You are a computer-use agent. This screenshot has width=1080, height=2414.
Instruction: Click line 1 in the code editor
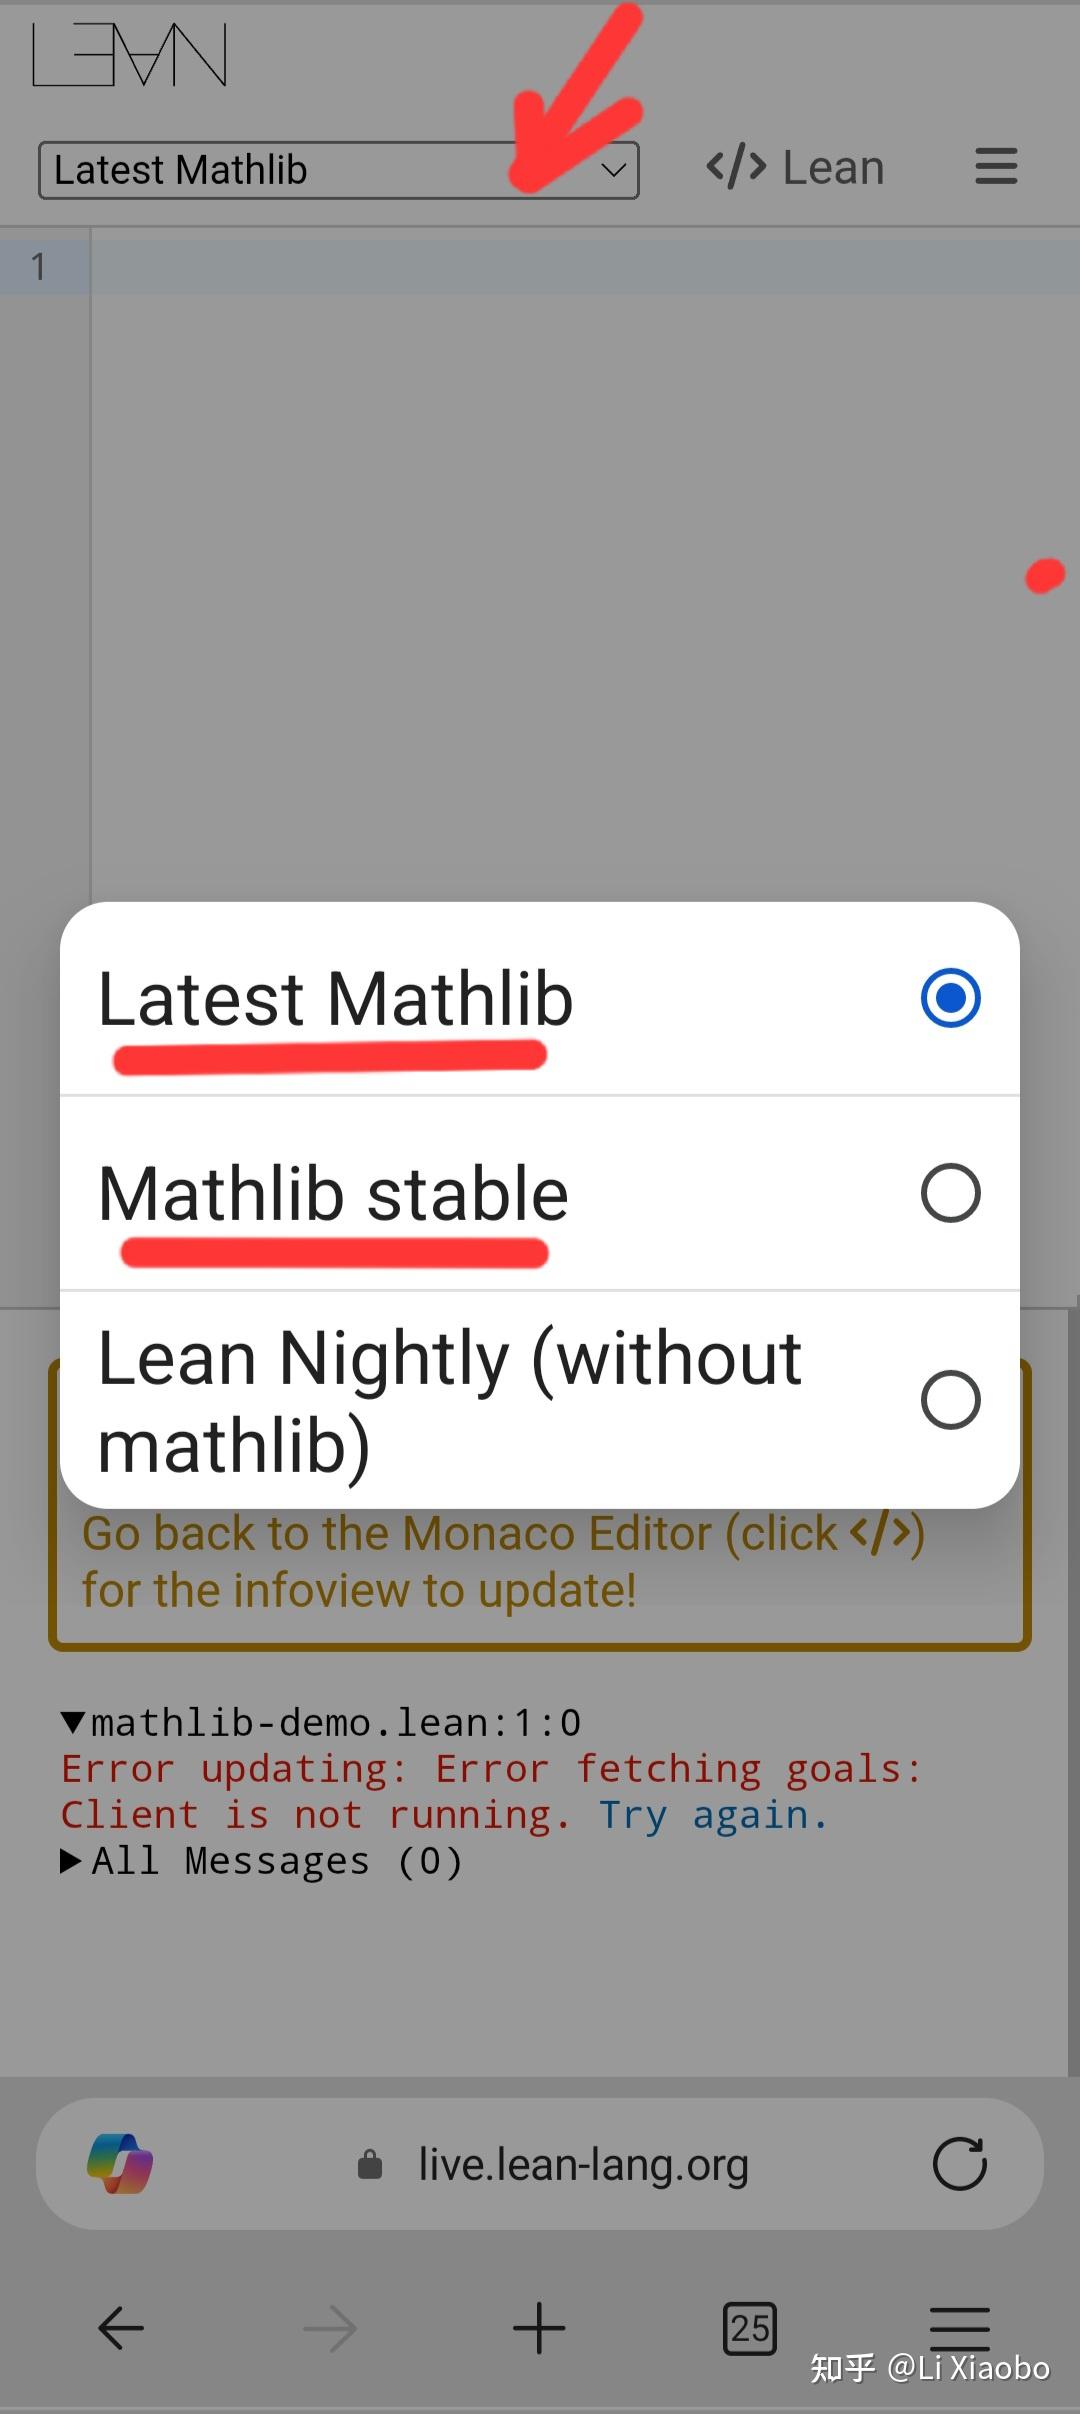coord(580,267)
